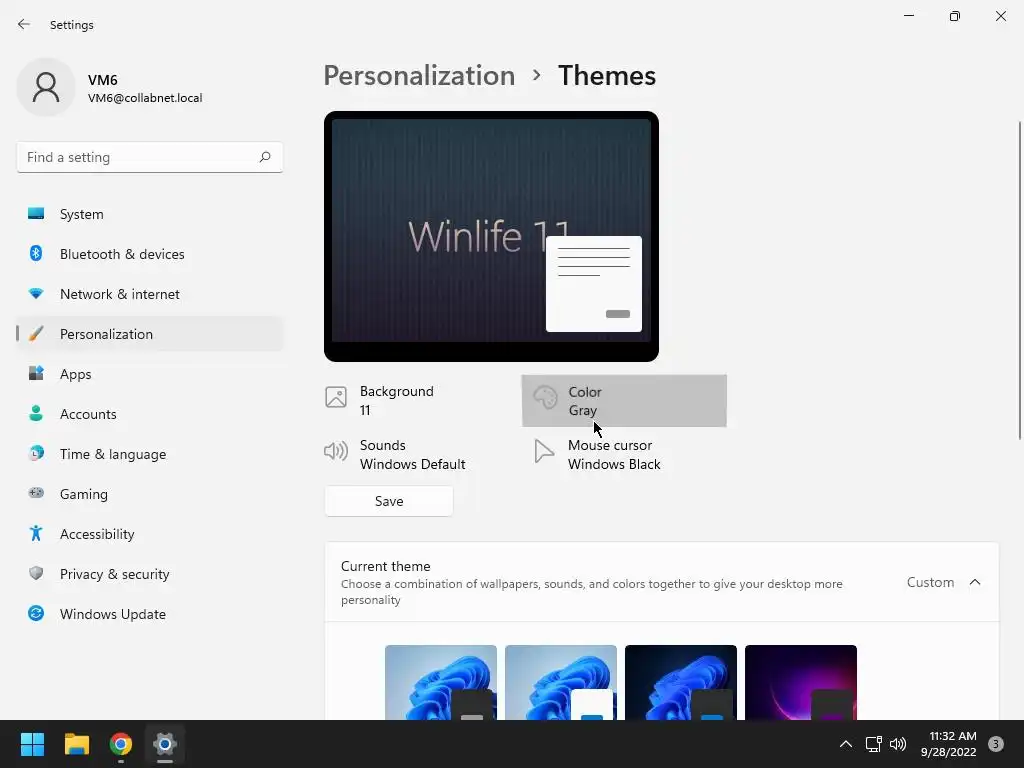Image resolution: width=1024 pixels, height=768 pixels.
Task: Click the Accessibility figure icon
Action: pyautogui.click(x=36, y=534)
